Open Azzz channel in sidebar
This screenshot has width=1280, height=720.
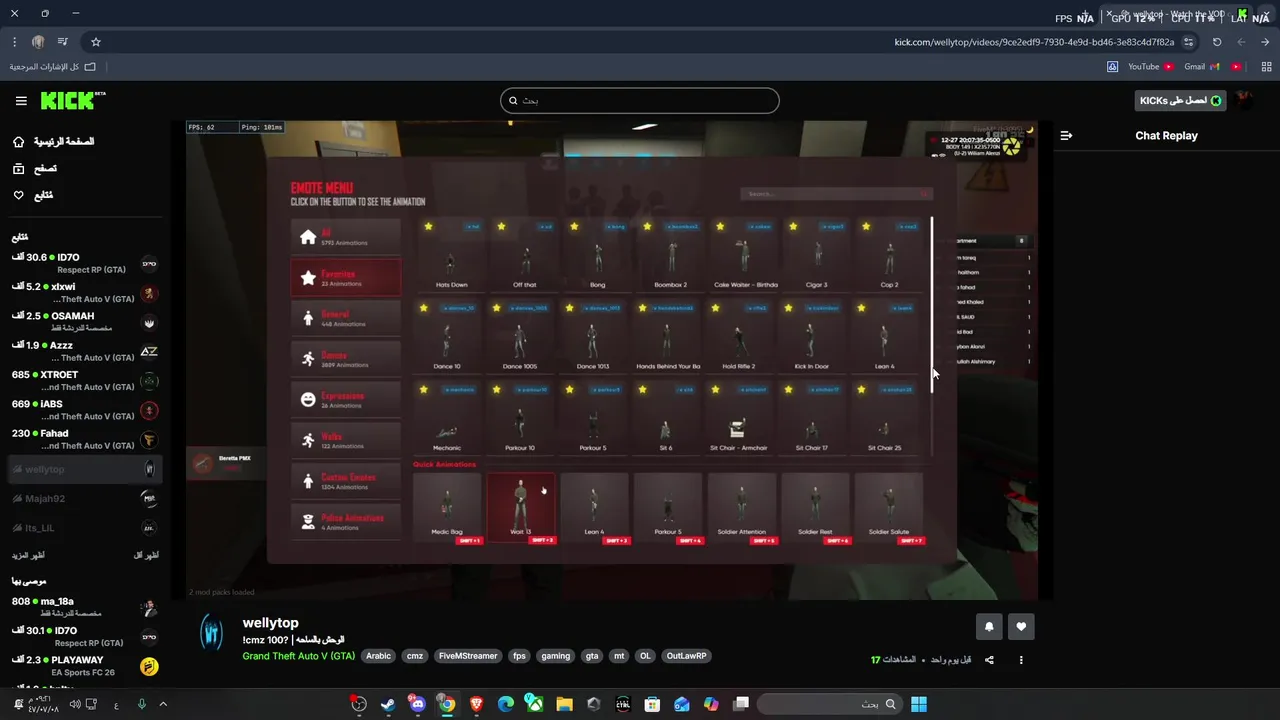[x=85, y=351]
